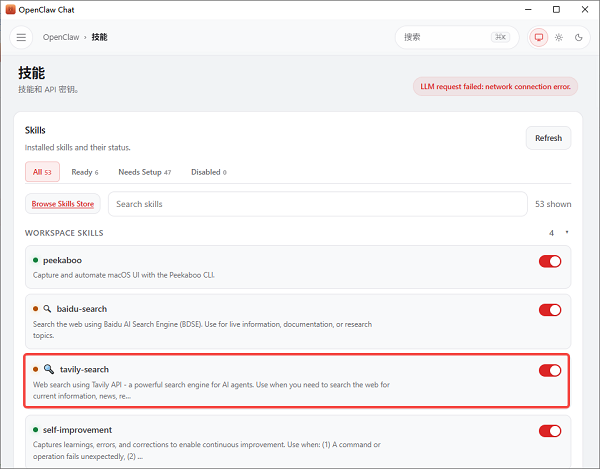Collapse the Workspace Skills section arrow
Image resolution: width=600 pixels, height=469 pixels.
coord(567,233)
